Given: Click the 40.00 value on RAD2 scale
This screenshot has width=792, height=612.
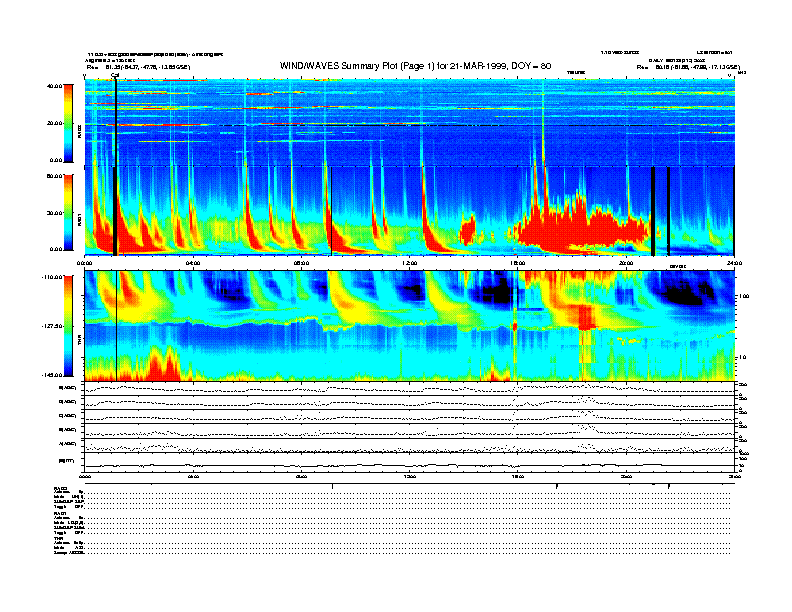Looking at the screenshot, I should [54, 86].
